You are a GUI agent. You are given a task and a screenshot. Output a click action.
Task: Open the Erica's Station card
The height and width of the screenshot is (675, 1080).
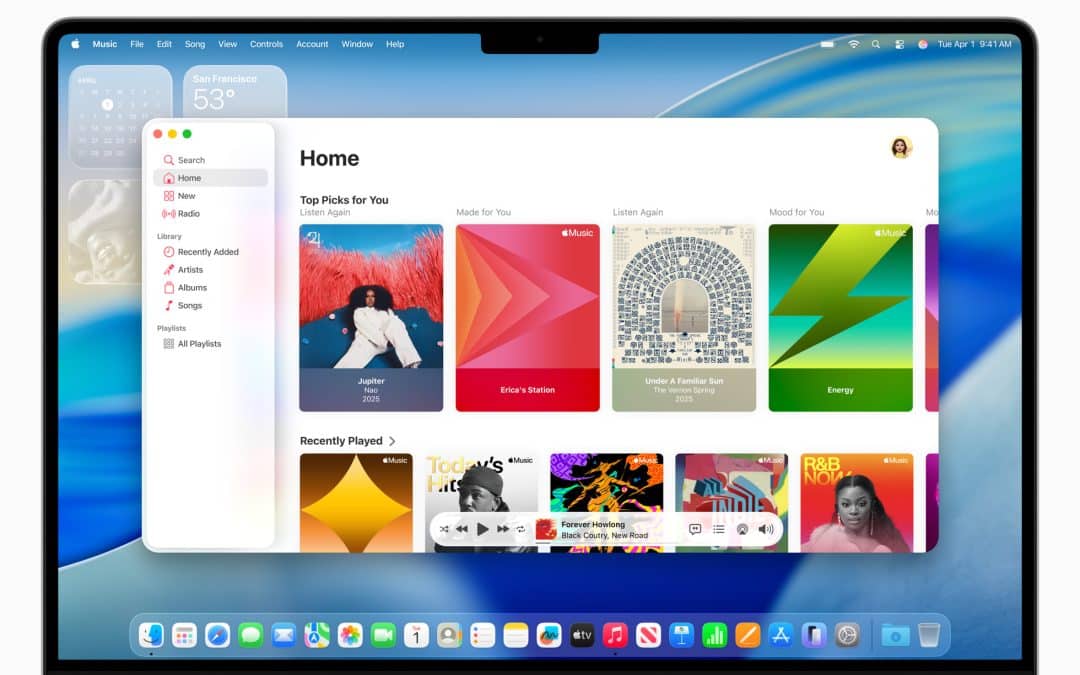pyautogui.click(x=528, y=318)
